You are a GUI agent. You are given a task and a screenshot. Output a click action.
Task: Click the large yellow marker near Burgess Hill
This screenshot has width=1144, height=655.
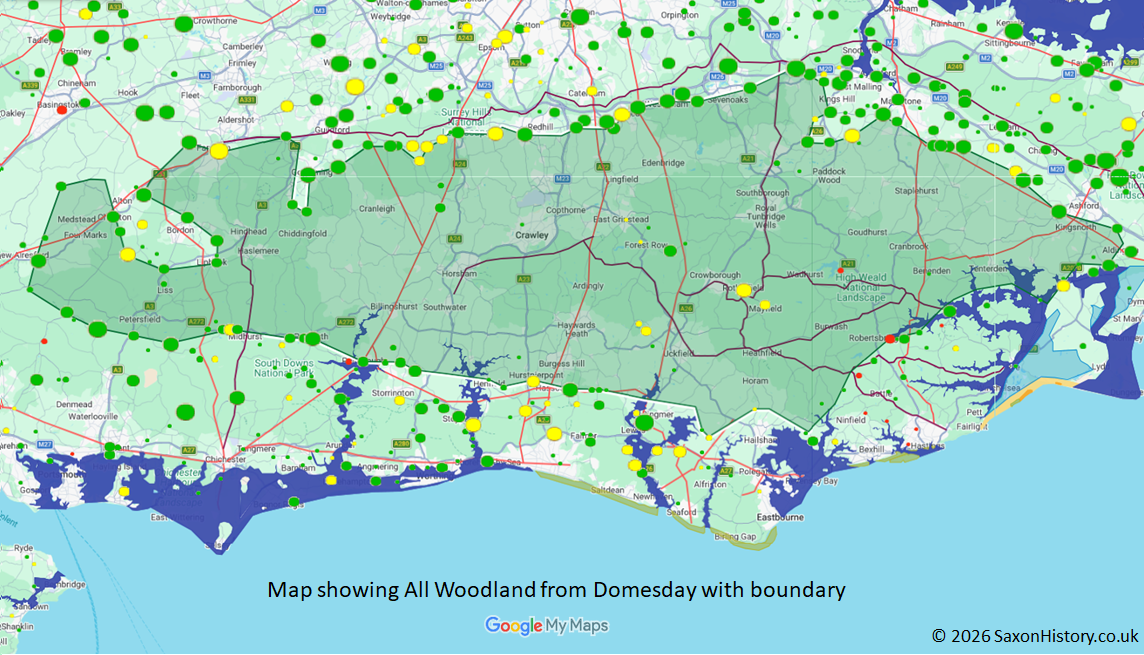tap(533, 381)
